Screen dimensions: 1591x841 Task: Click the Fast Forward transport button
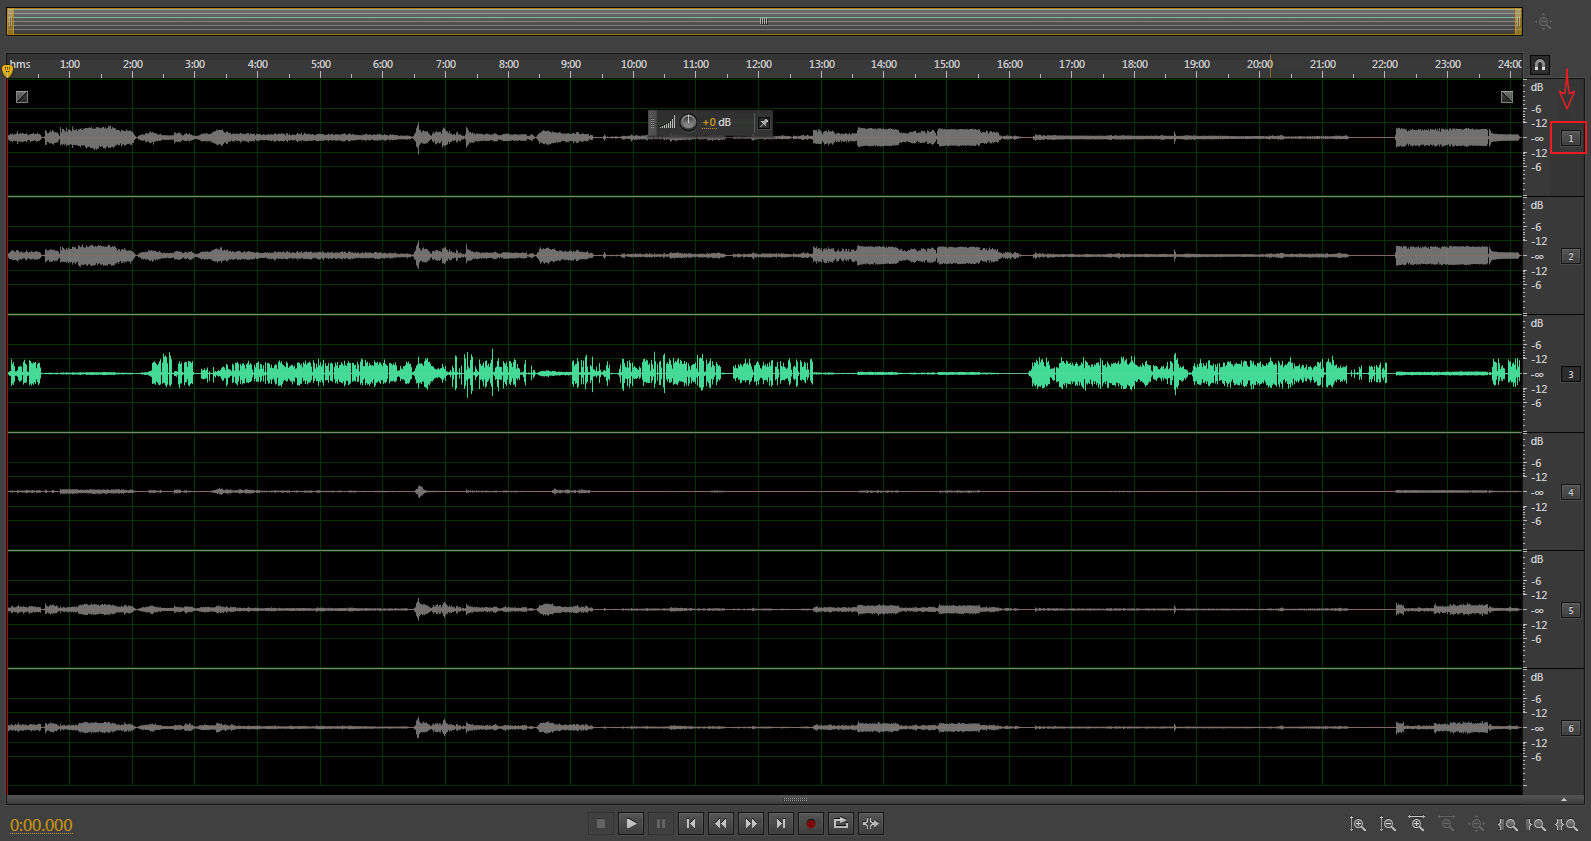click(x=750, y=824)
